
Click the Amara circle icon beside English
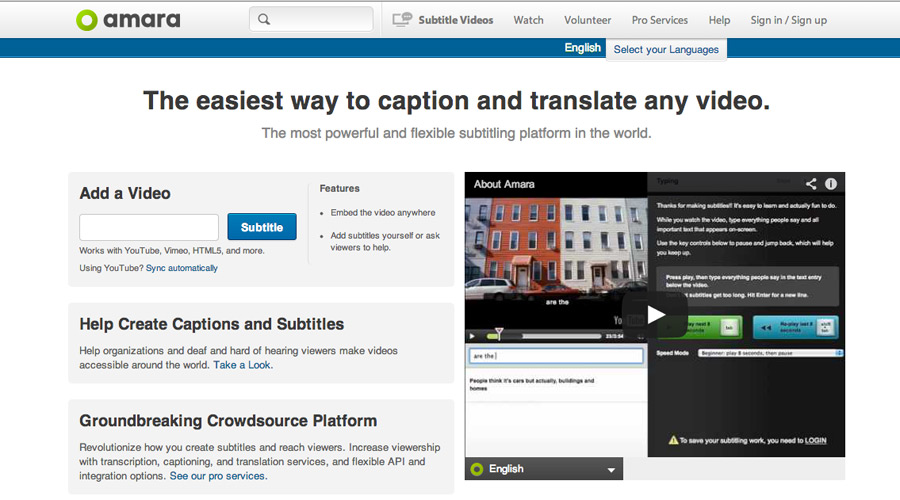coord(476,469)
